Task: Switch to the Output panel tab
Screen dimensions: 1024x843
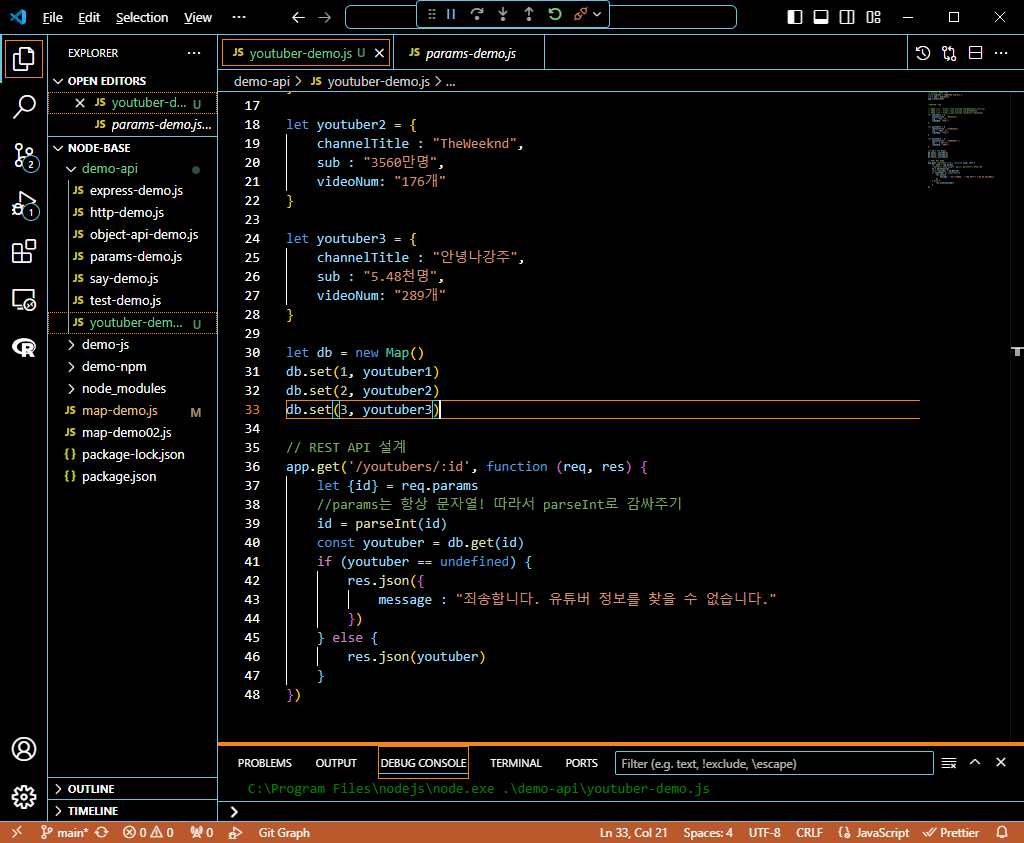Action: tap(336, 763)
